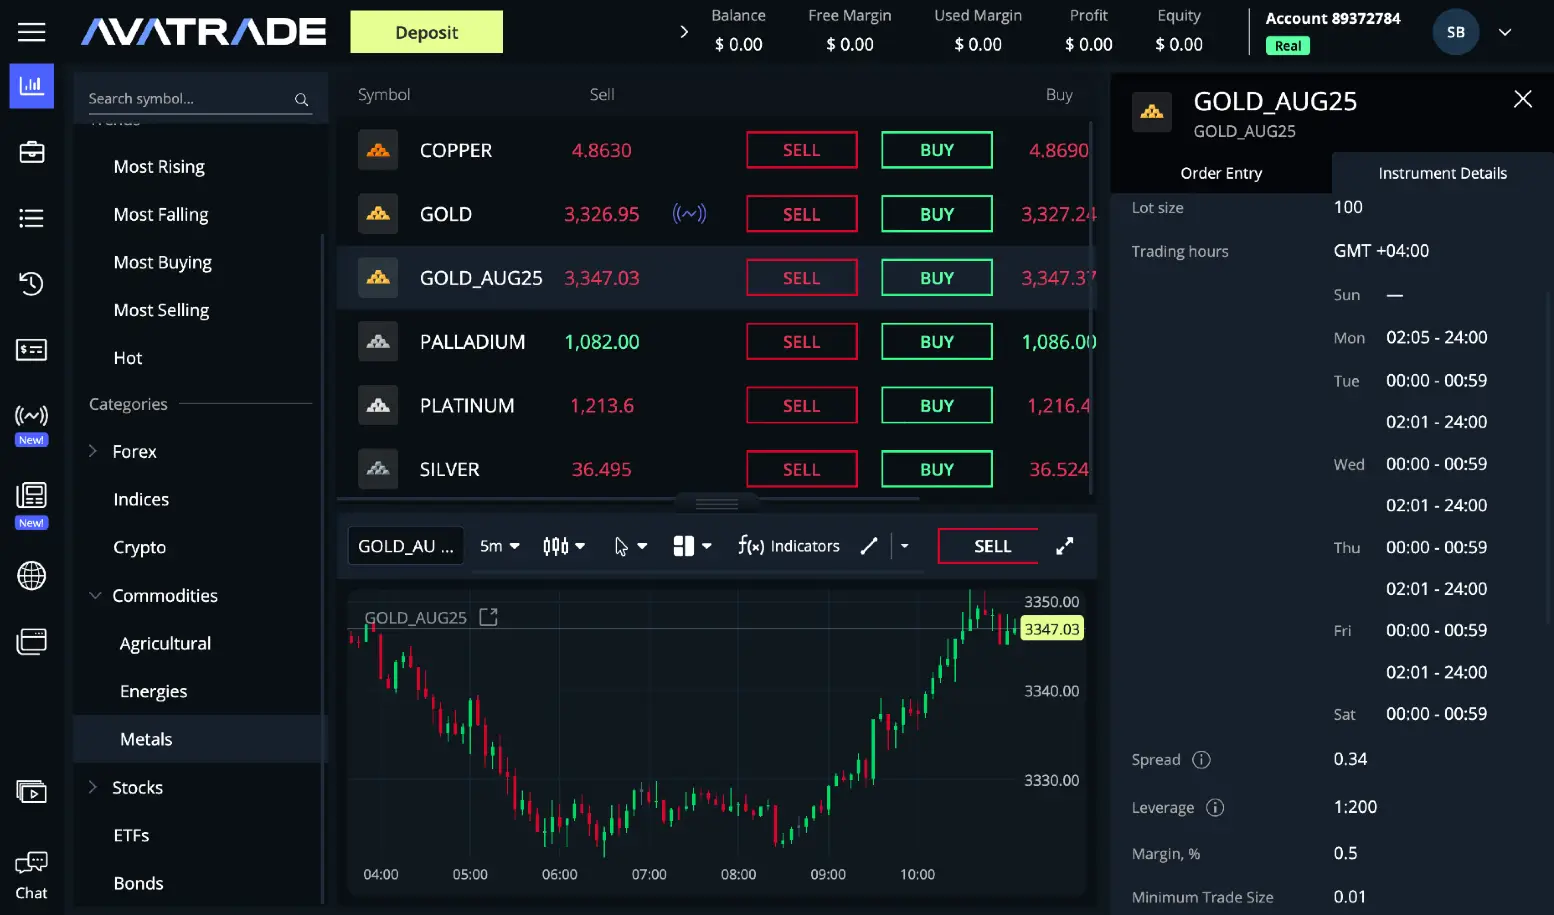Viewport: 1554px width, 915px height.
Task: Click SELL for COPPER
Action: click(x=801, y=150)
